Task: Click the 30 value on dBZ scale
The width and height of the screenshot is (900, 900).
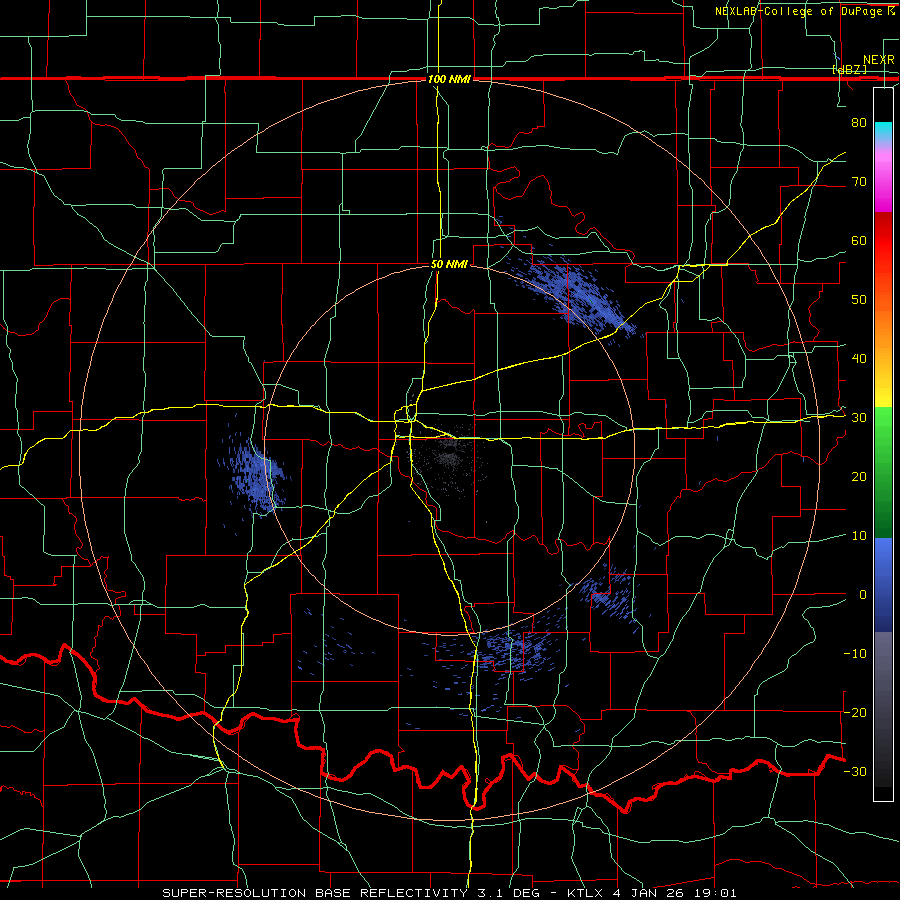Action: pyautogui.click(x=859, y=418)
